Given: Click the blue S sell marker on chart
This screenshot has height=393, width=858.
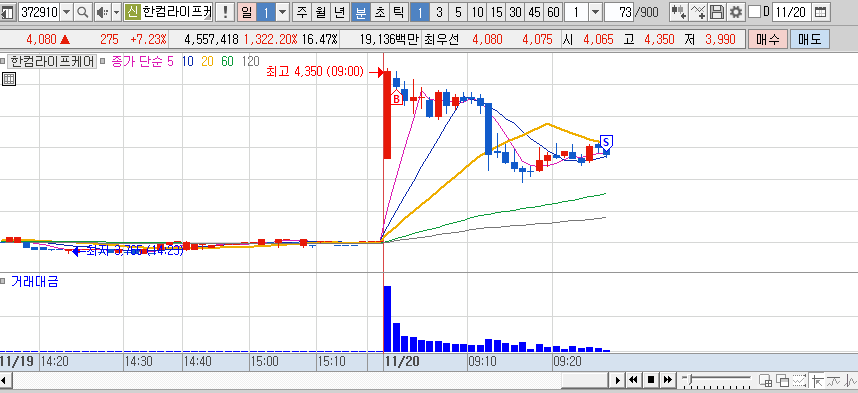Looking at the screenshot, I should click(x=606, y=142).
